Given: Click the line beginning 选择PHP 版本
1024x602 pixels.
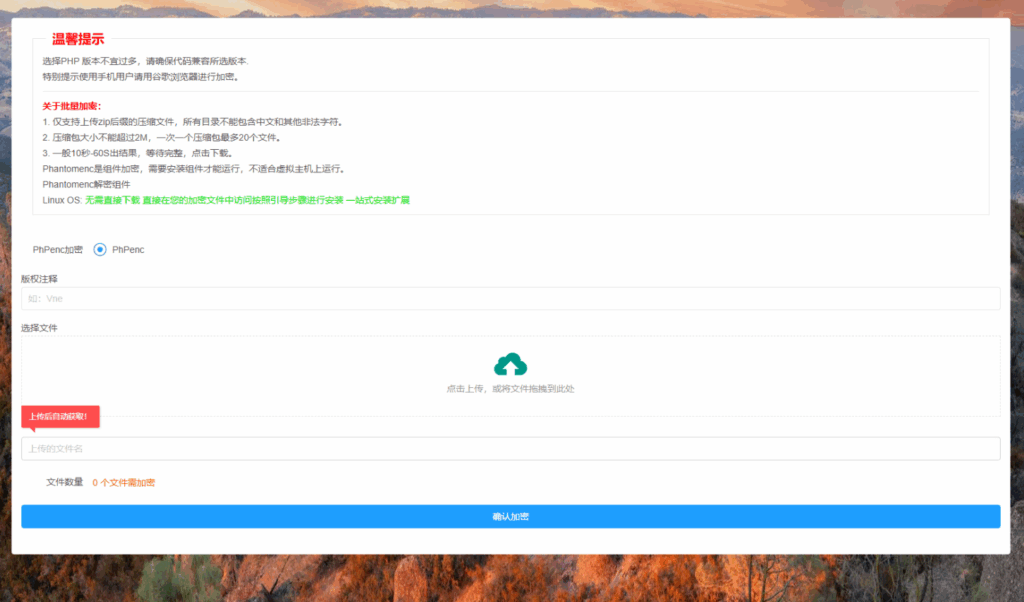Looking at the screenshot, I should click(x=146, y=61).
